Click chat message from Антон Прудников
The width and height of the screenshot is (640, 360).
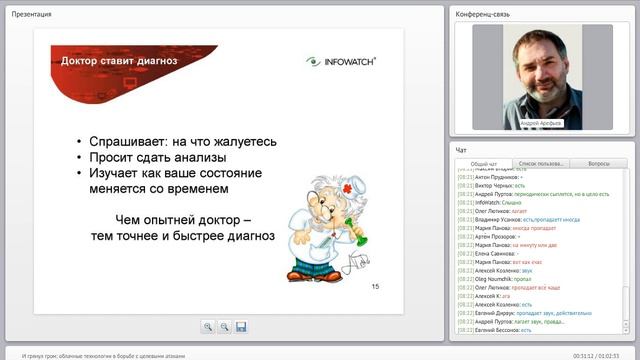click(490, 177)
